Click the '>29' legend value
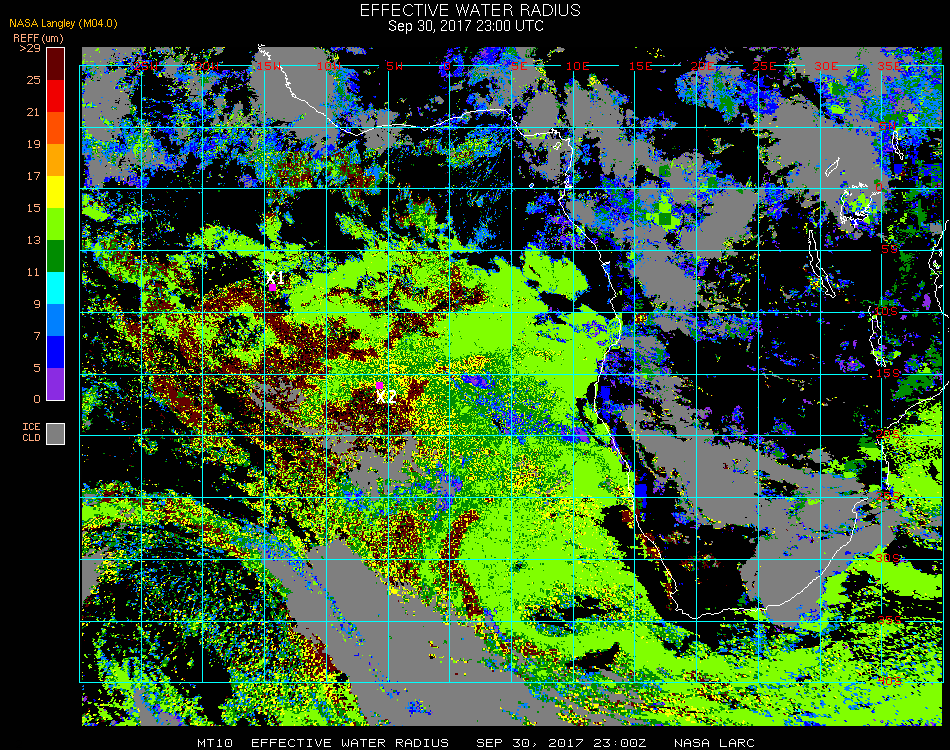 pos(30,48)
